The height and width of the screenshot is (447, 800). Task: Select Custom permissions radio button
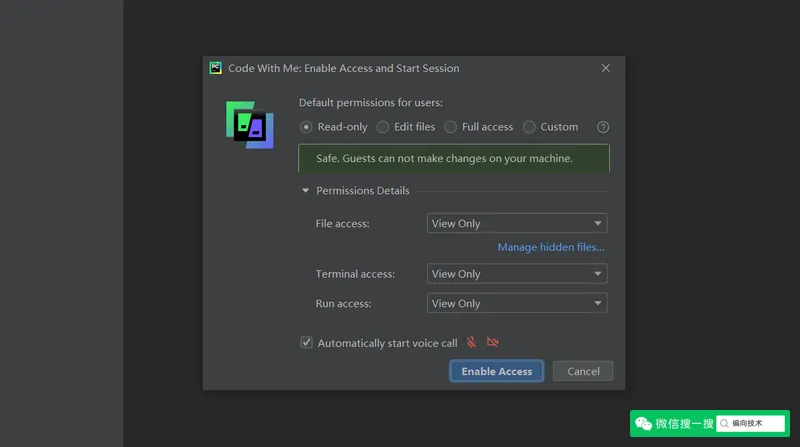pos(529,127)
